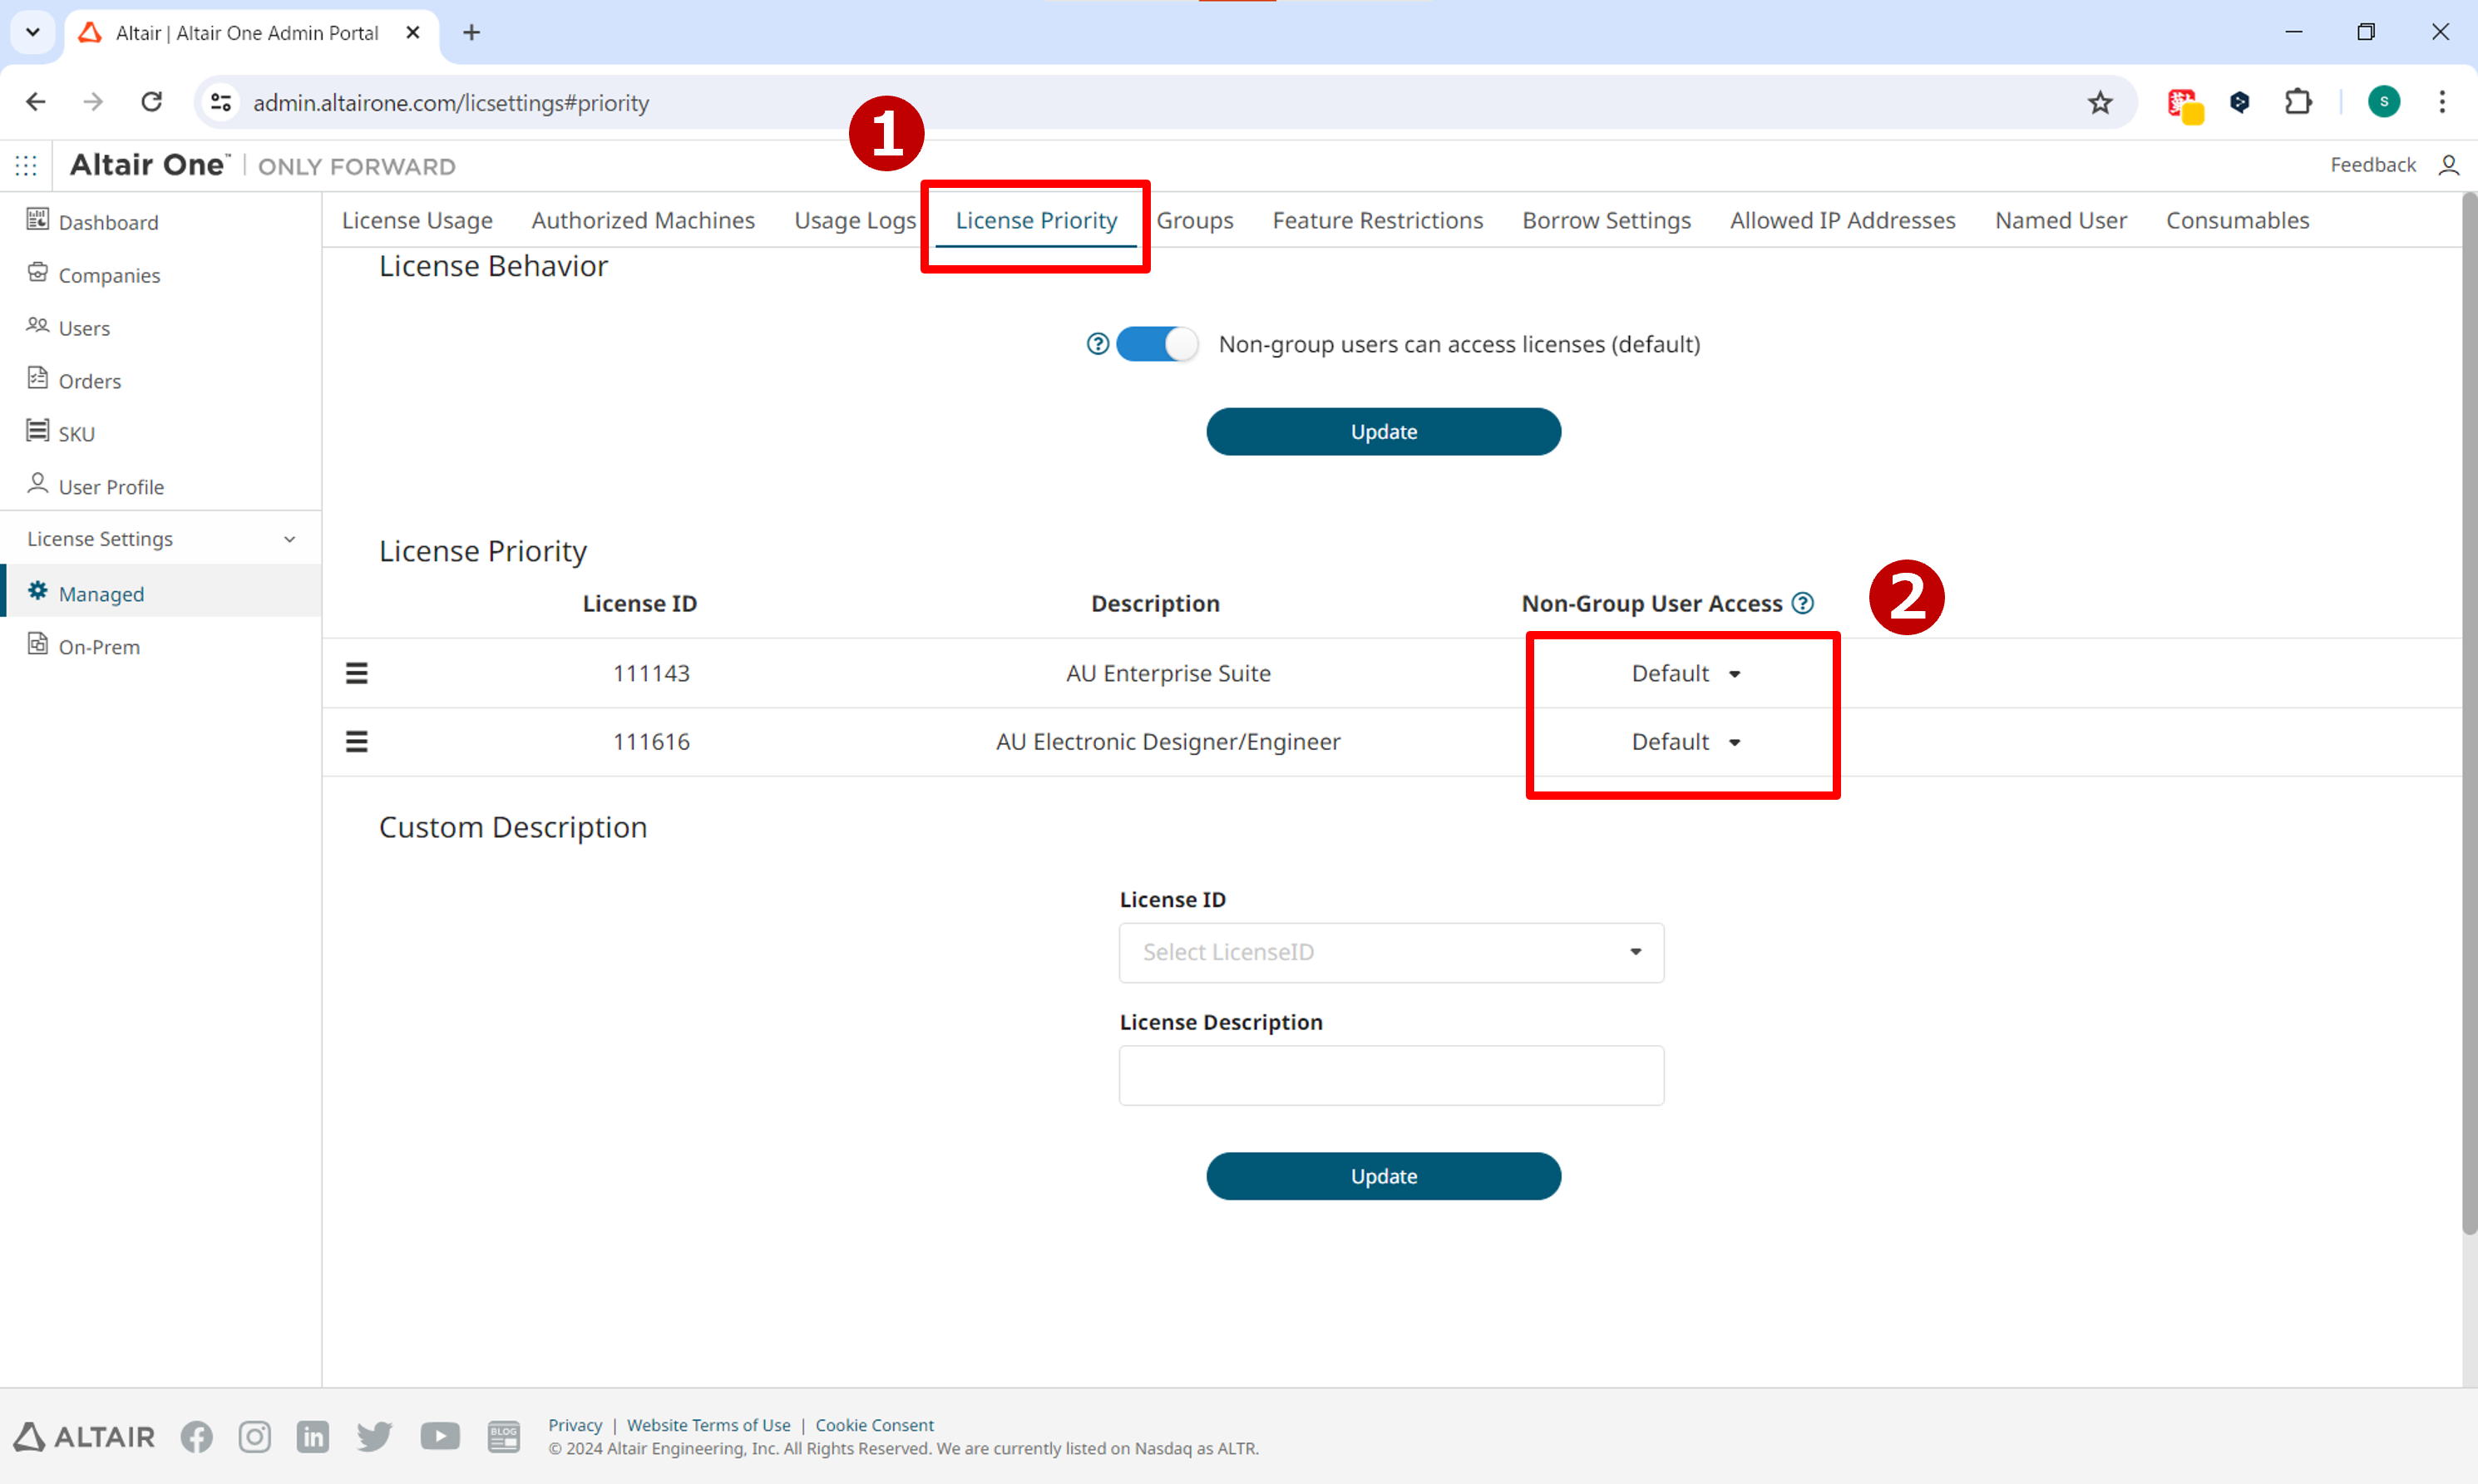Open the Borrow Settings tab

pos(1606,220)
